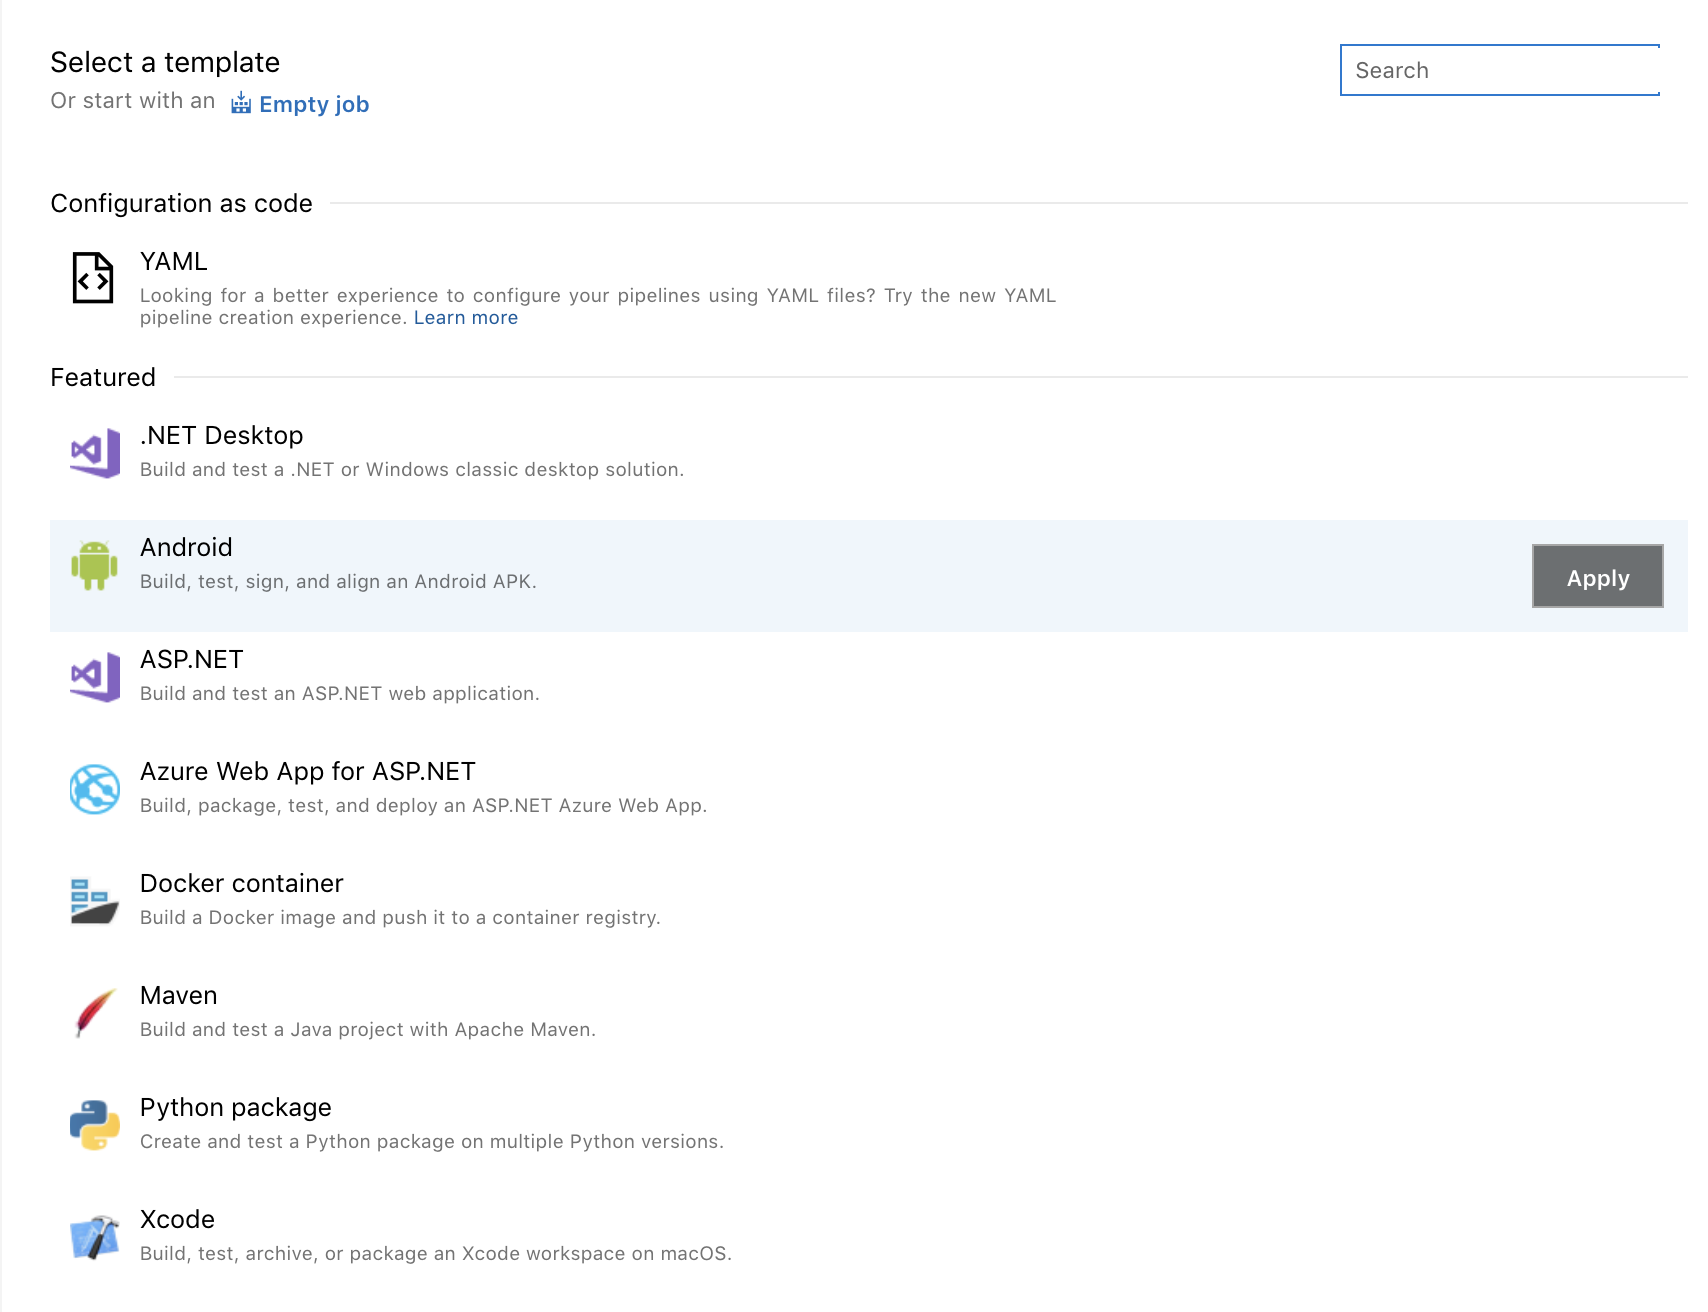Click the green Android robot icon

tap(93, 564)
